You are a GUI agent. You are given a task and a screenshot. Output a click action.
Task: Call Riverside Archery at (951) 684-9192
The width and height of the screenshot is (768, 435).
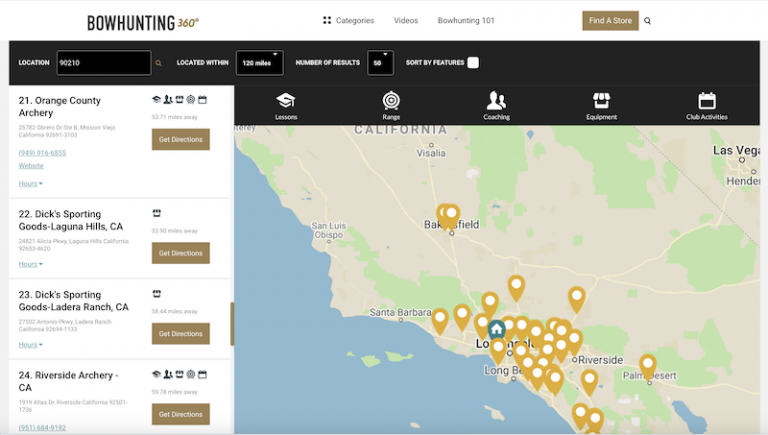coord(42,428)
